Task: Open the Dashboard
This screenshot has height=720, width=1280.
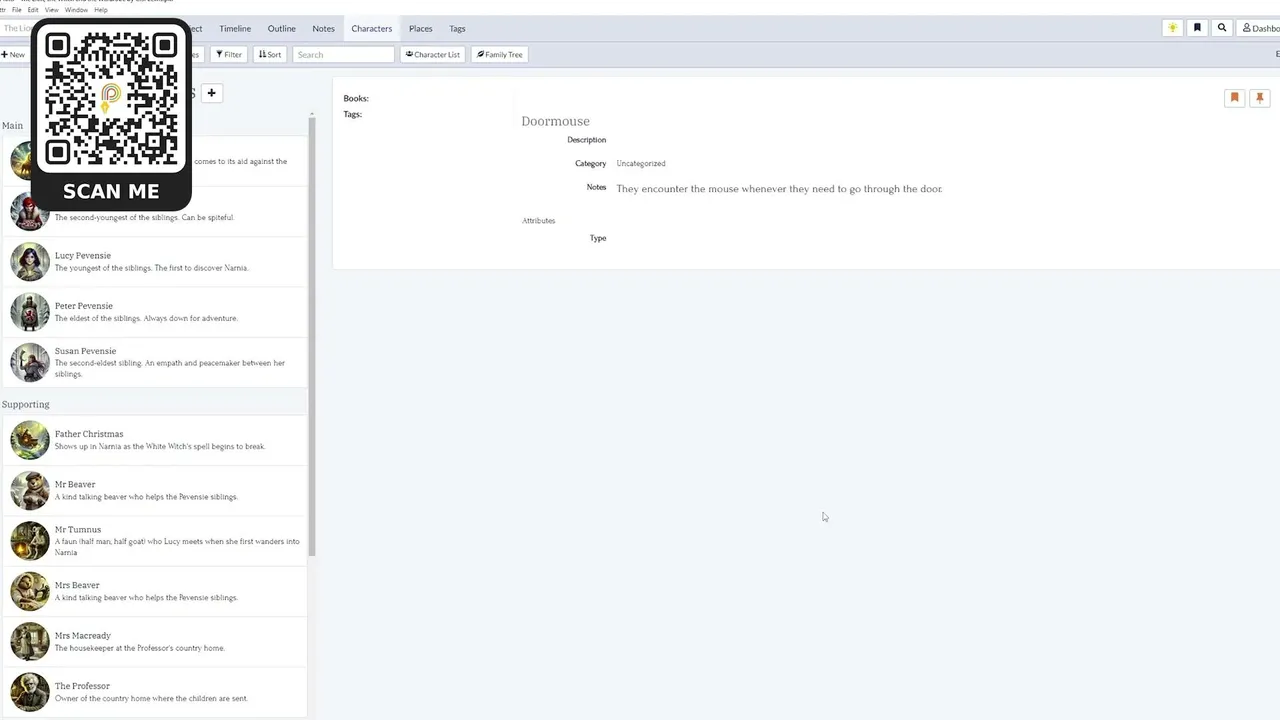Action: [x=1260, y=28]
